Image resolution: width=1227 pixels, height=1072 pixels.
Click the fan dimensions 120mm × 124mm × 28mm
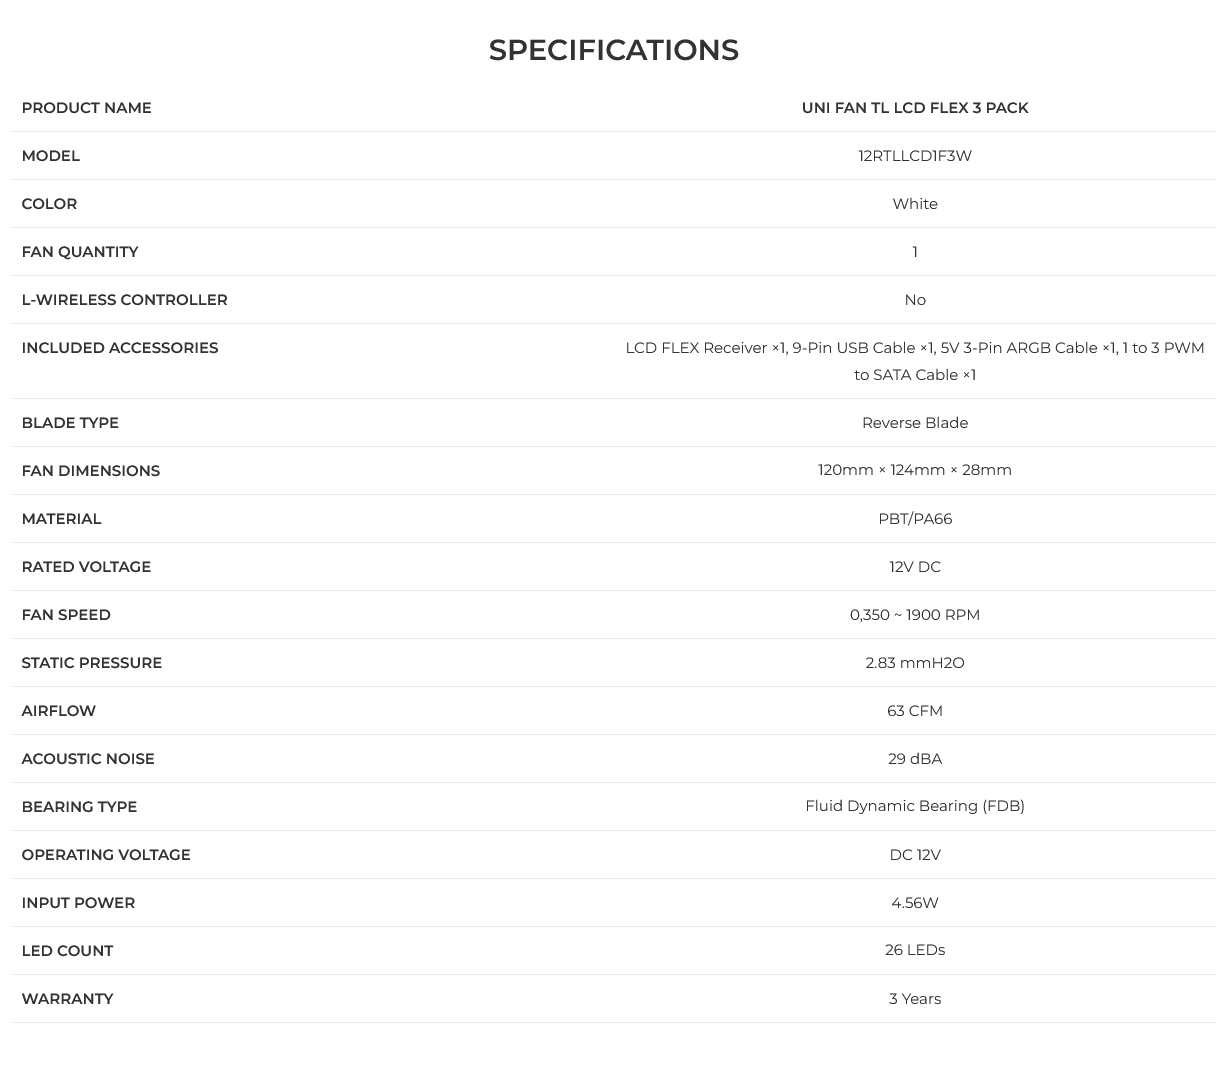click(915, 470)
